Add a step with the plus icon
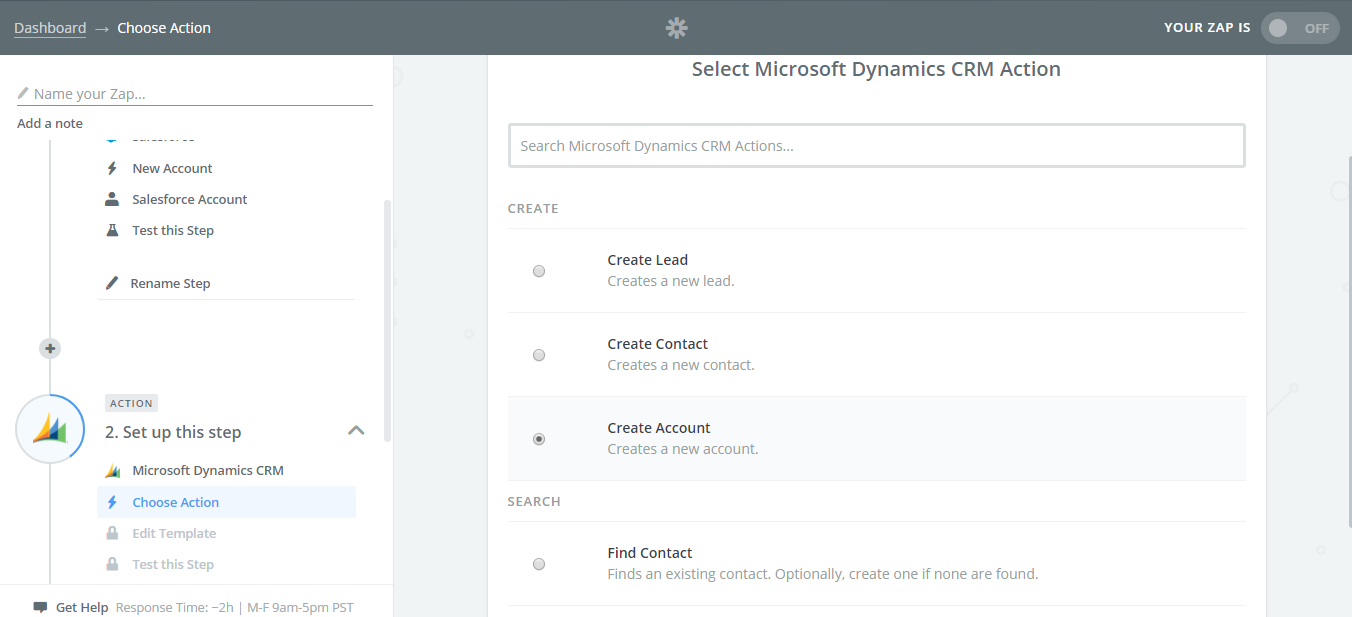Viewport: 1352px width, 617px height. coord(50,348)
